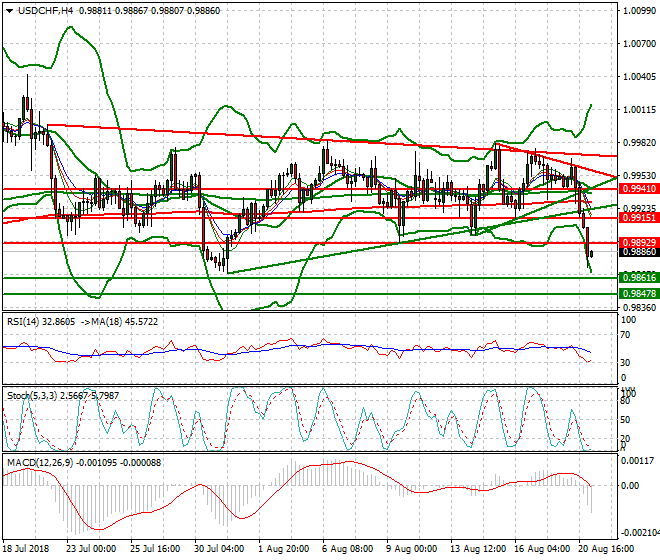Select the green 0.98616 support level label

pyautogui.click(x=639, y=277)
